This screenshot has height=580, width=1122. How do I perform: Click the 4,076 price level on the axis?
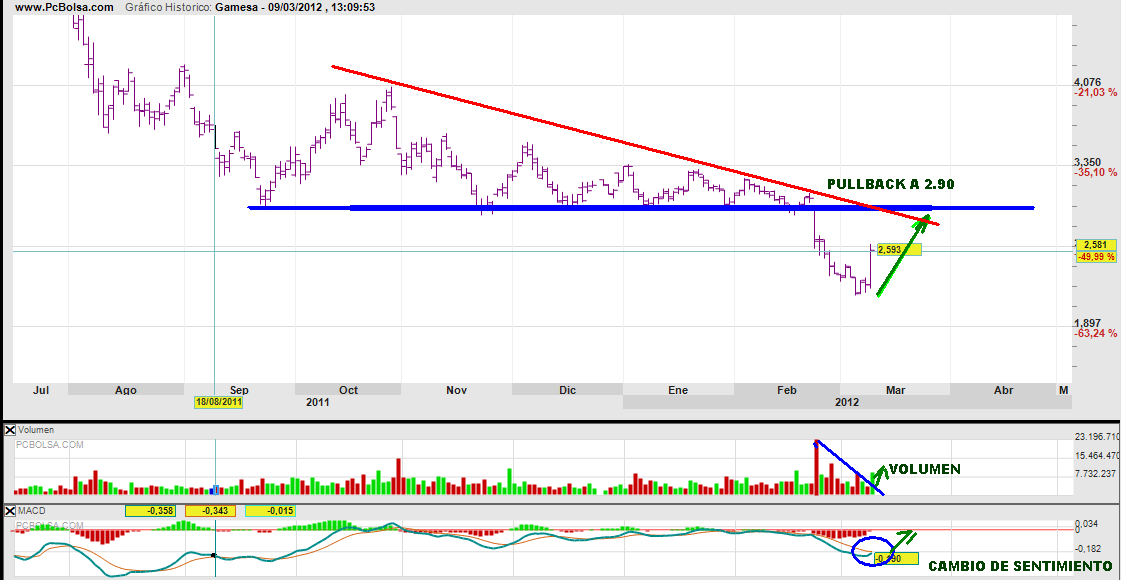pos(1086,82)
